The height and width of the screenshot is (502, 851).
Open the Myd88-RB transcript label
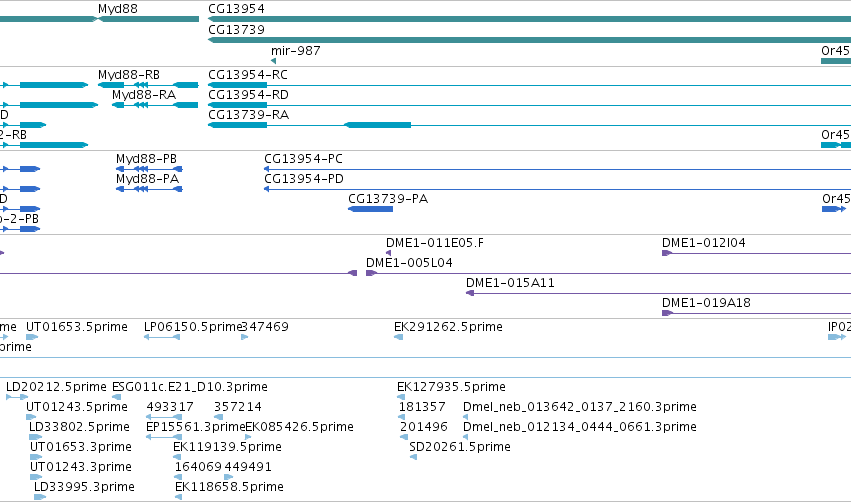pyautogui.click(x=129, y=75)
